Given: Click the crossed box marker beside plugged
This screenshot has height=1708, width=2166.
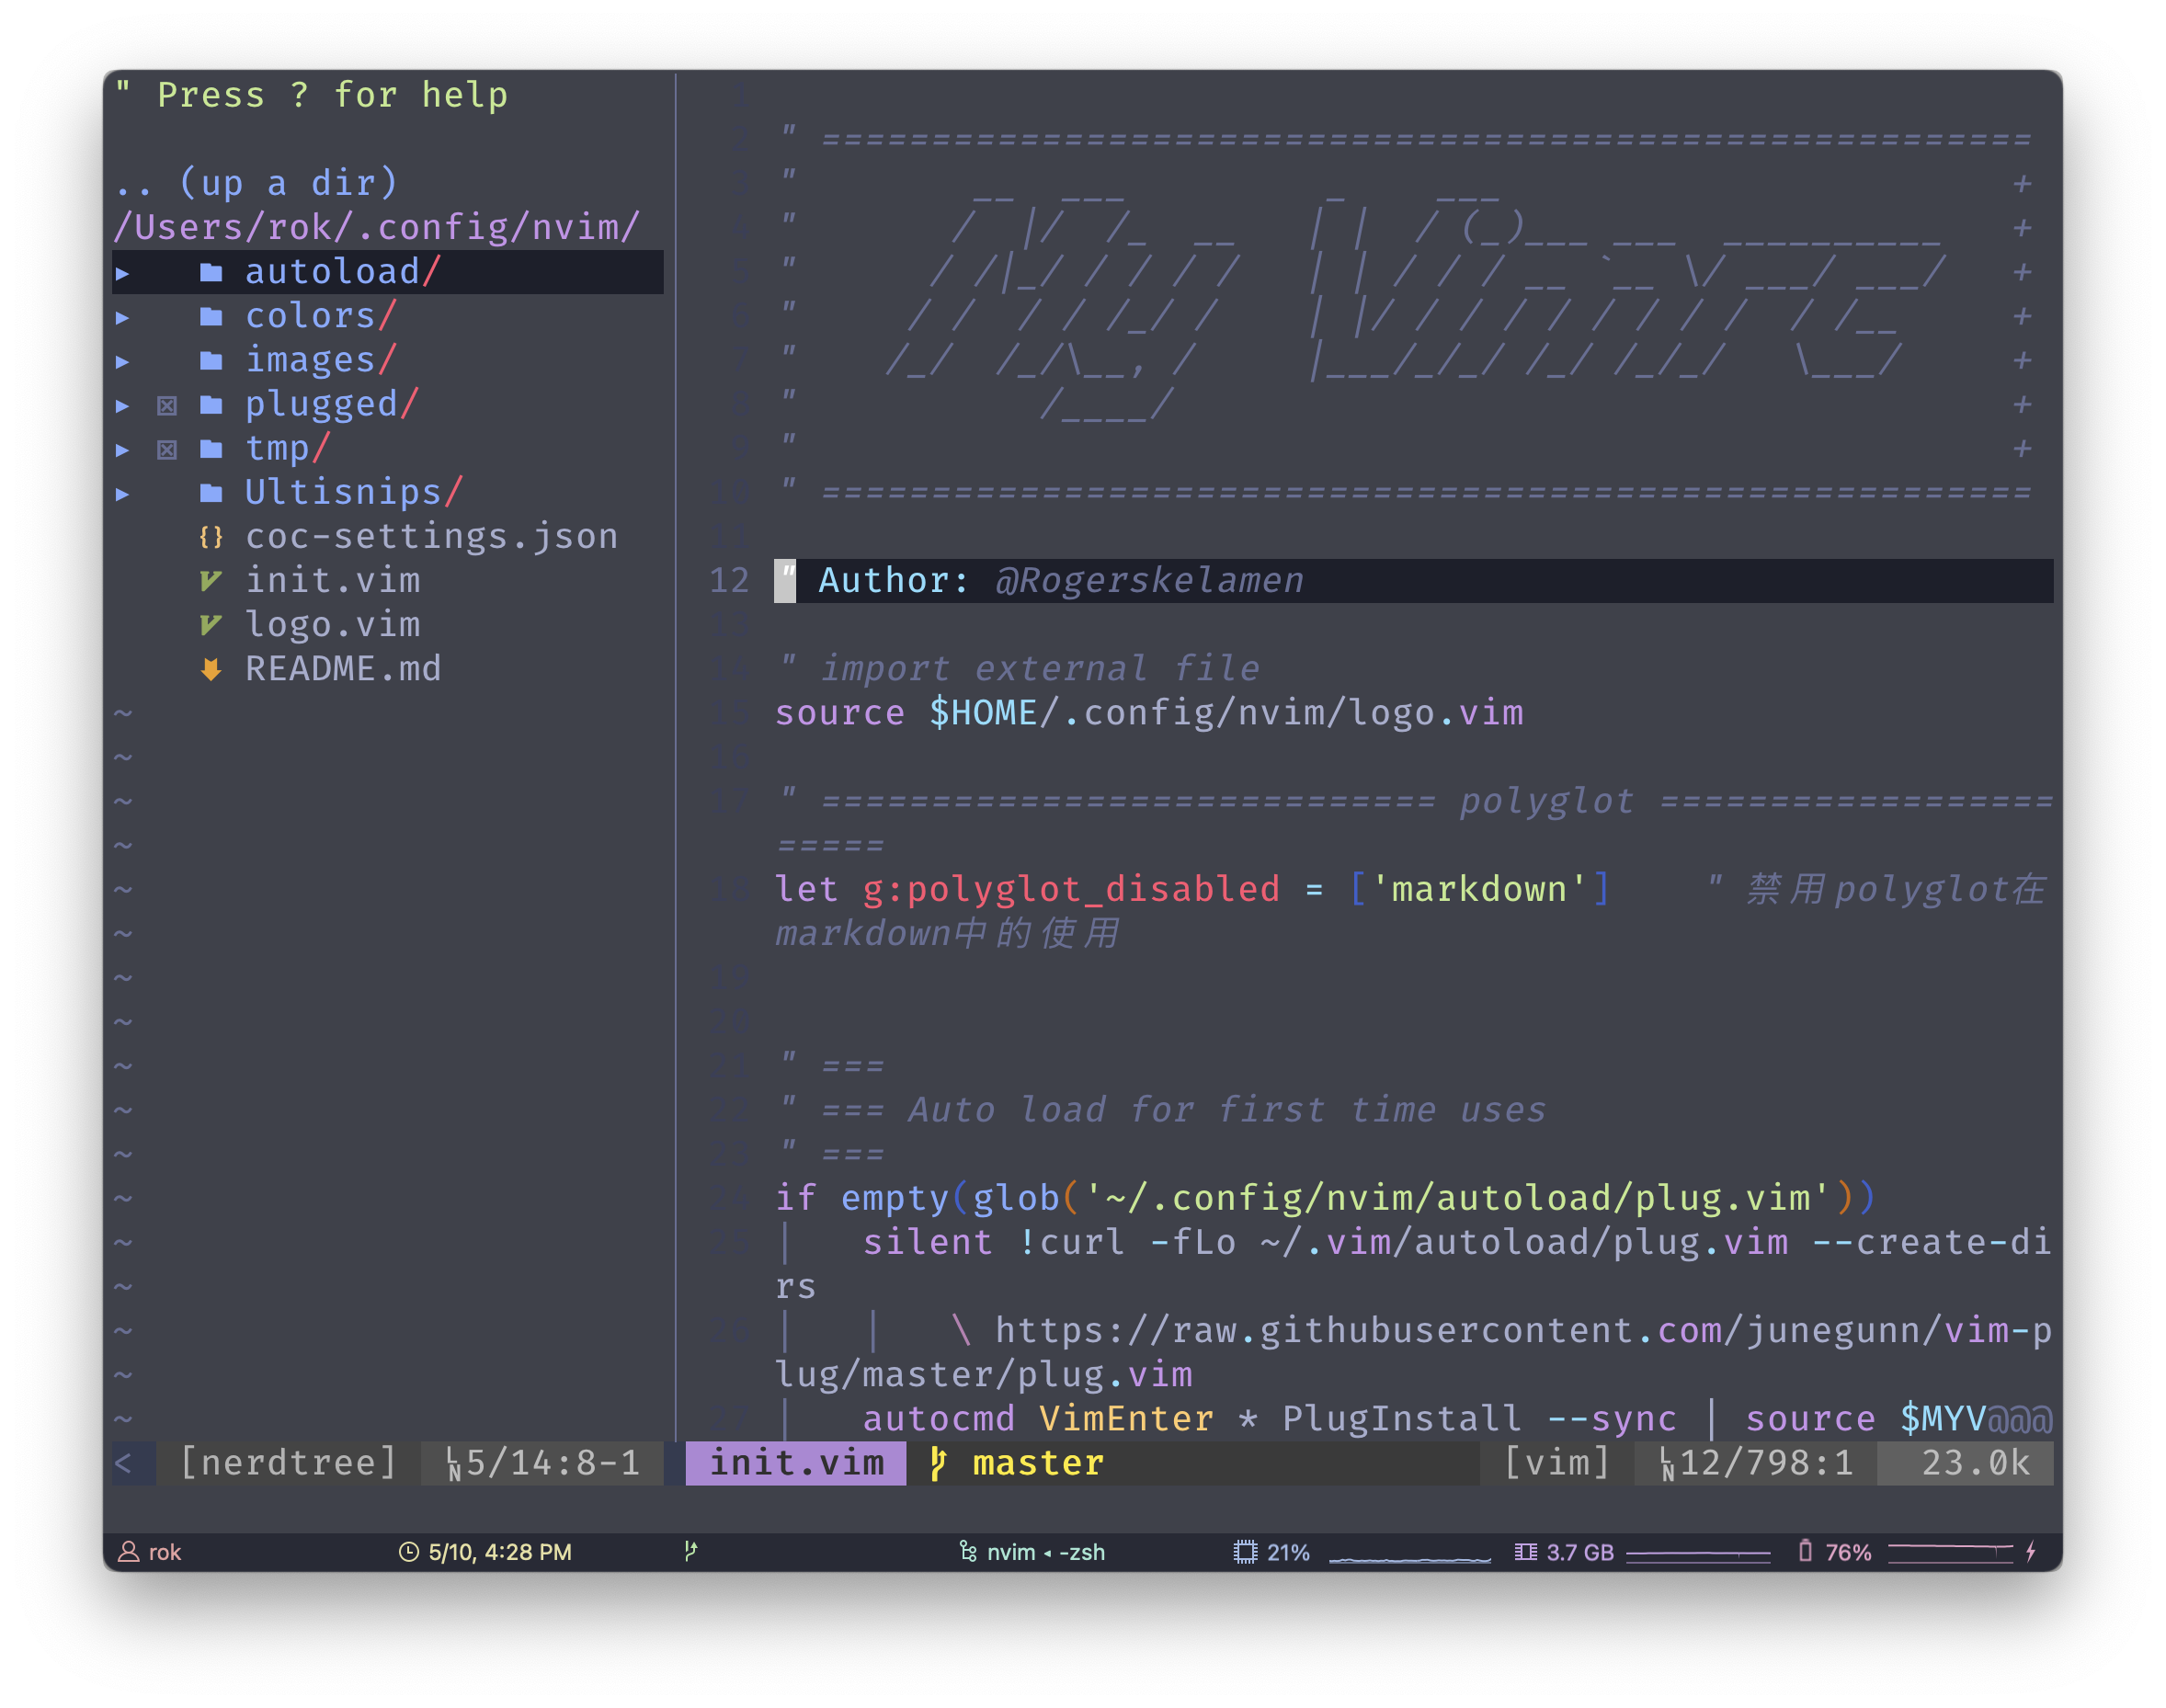Looking at the screenshot, I should tap(167, 405).
